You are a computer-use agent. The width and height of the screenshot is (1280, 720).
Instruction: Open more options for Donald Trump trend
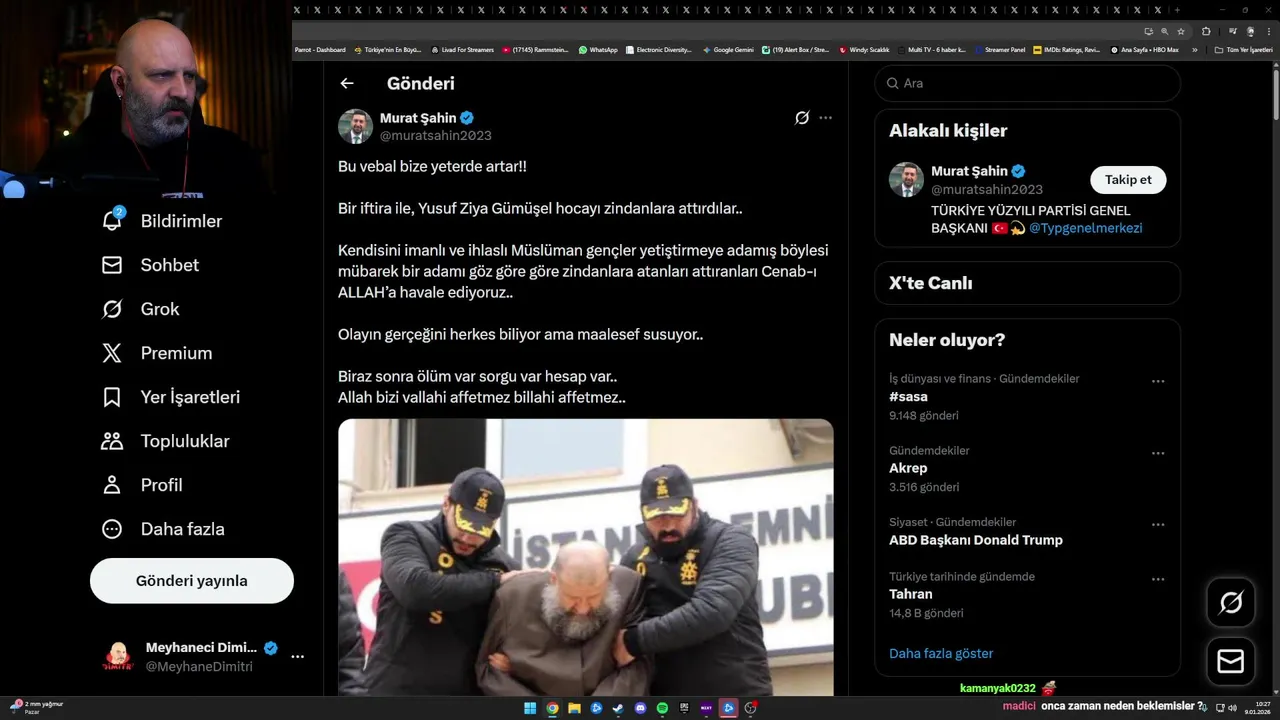1158,525
